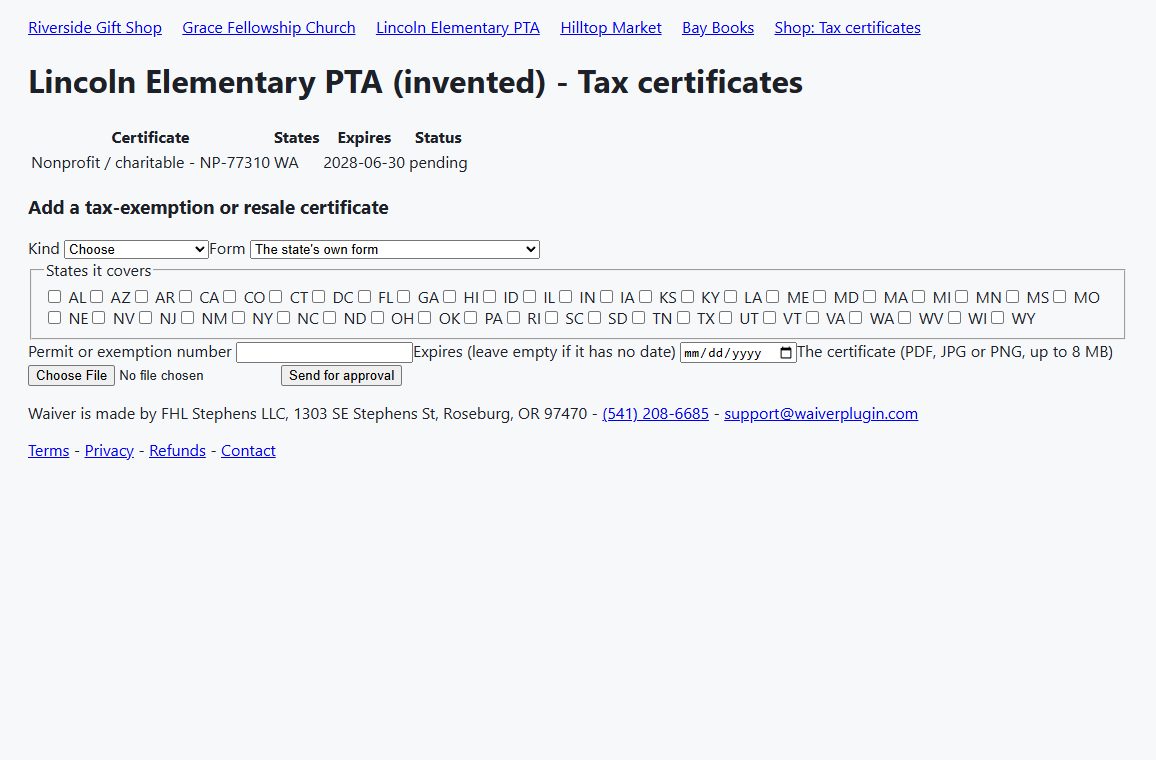This screenshot has height=760, width=1156.
Task: Check the FL state checkbox
Action: coord(364,296)
